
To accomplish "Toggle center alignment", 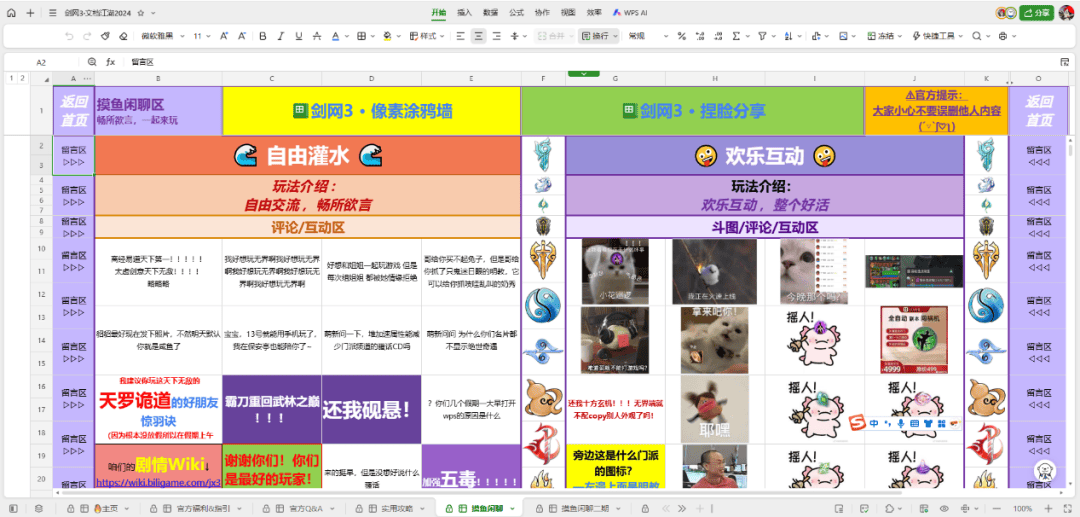I will coord(479,36).
